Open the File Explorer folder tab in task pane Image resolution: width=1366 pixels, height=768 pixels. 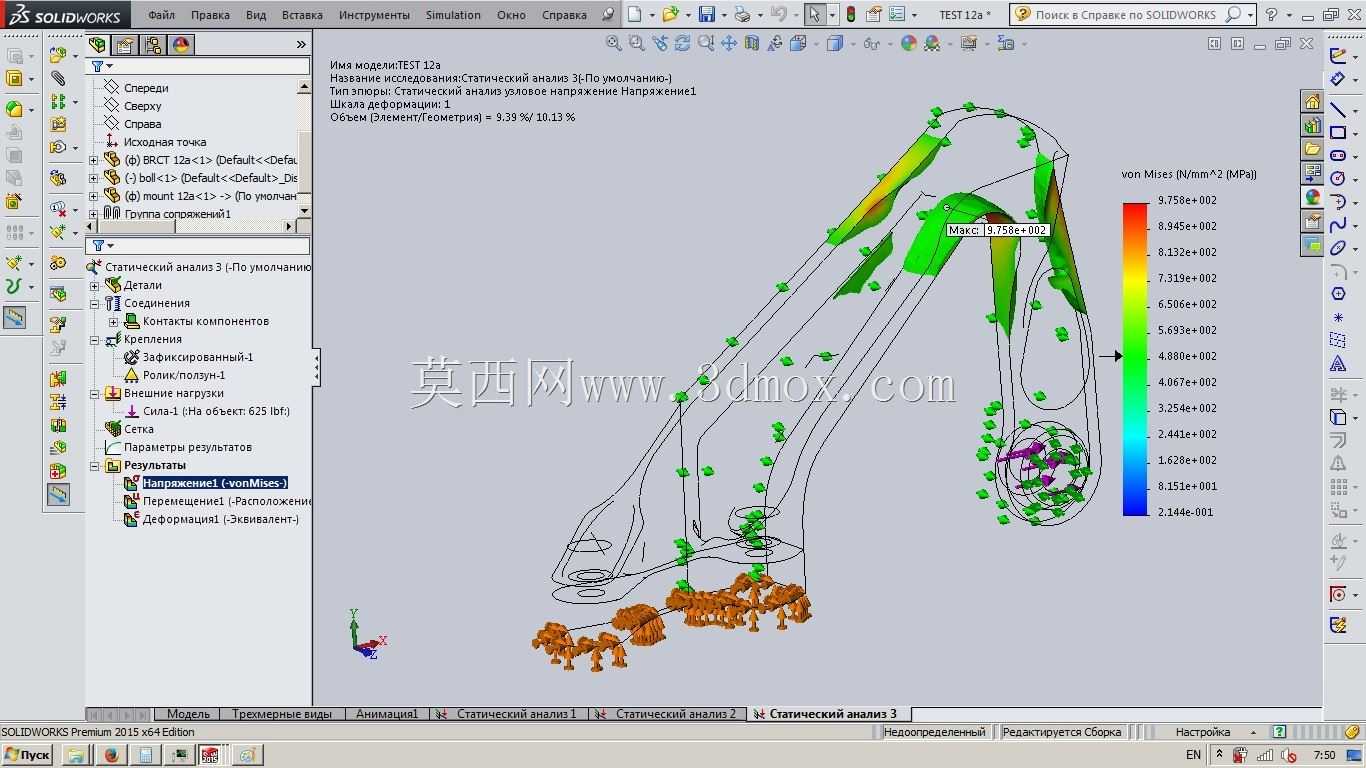click(x=1312, y=150)
